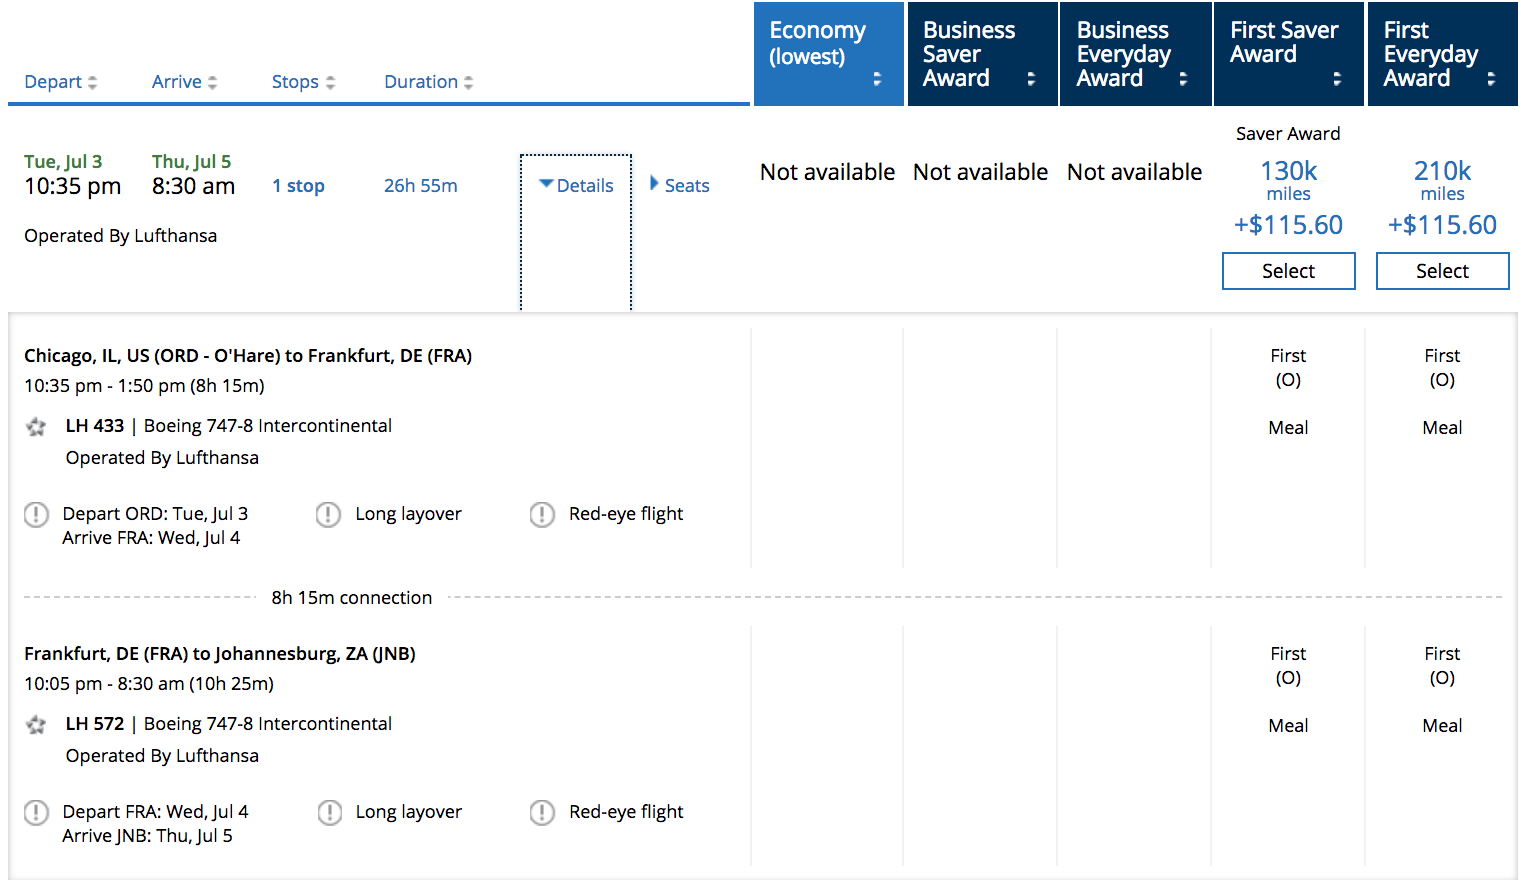Click the Depart FRA date notice icon
This screenshot has width=1528, height=880.
36,813
